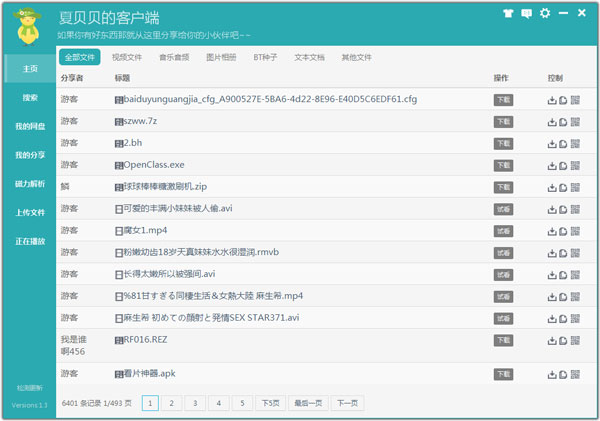This screenshot has width=600, height=421.
Task: Click copy-link icon in OpenClass.exe row
Action: pyautogui.click(x=563, y=166)
